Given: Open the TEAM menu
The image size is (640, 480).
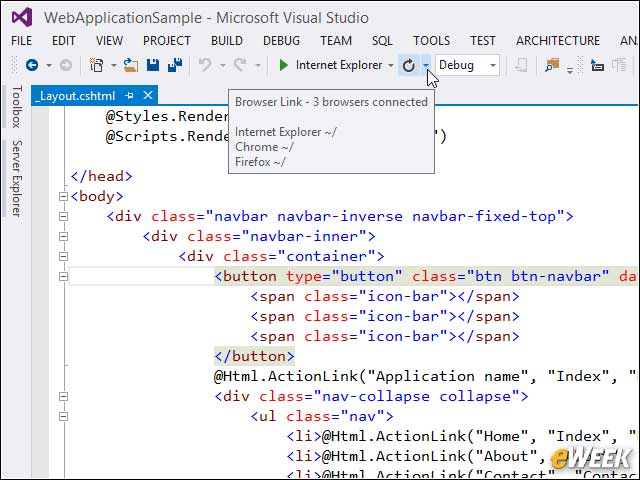Looking at the screenshot, I should click(x=336, y=41).
